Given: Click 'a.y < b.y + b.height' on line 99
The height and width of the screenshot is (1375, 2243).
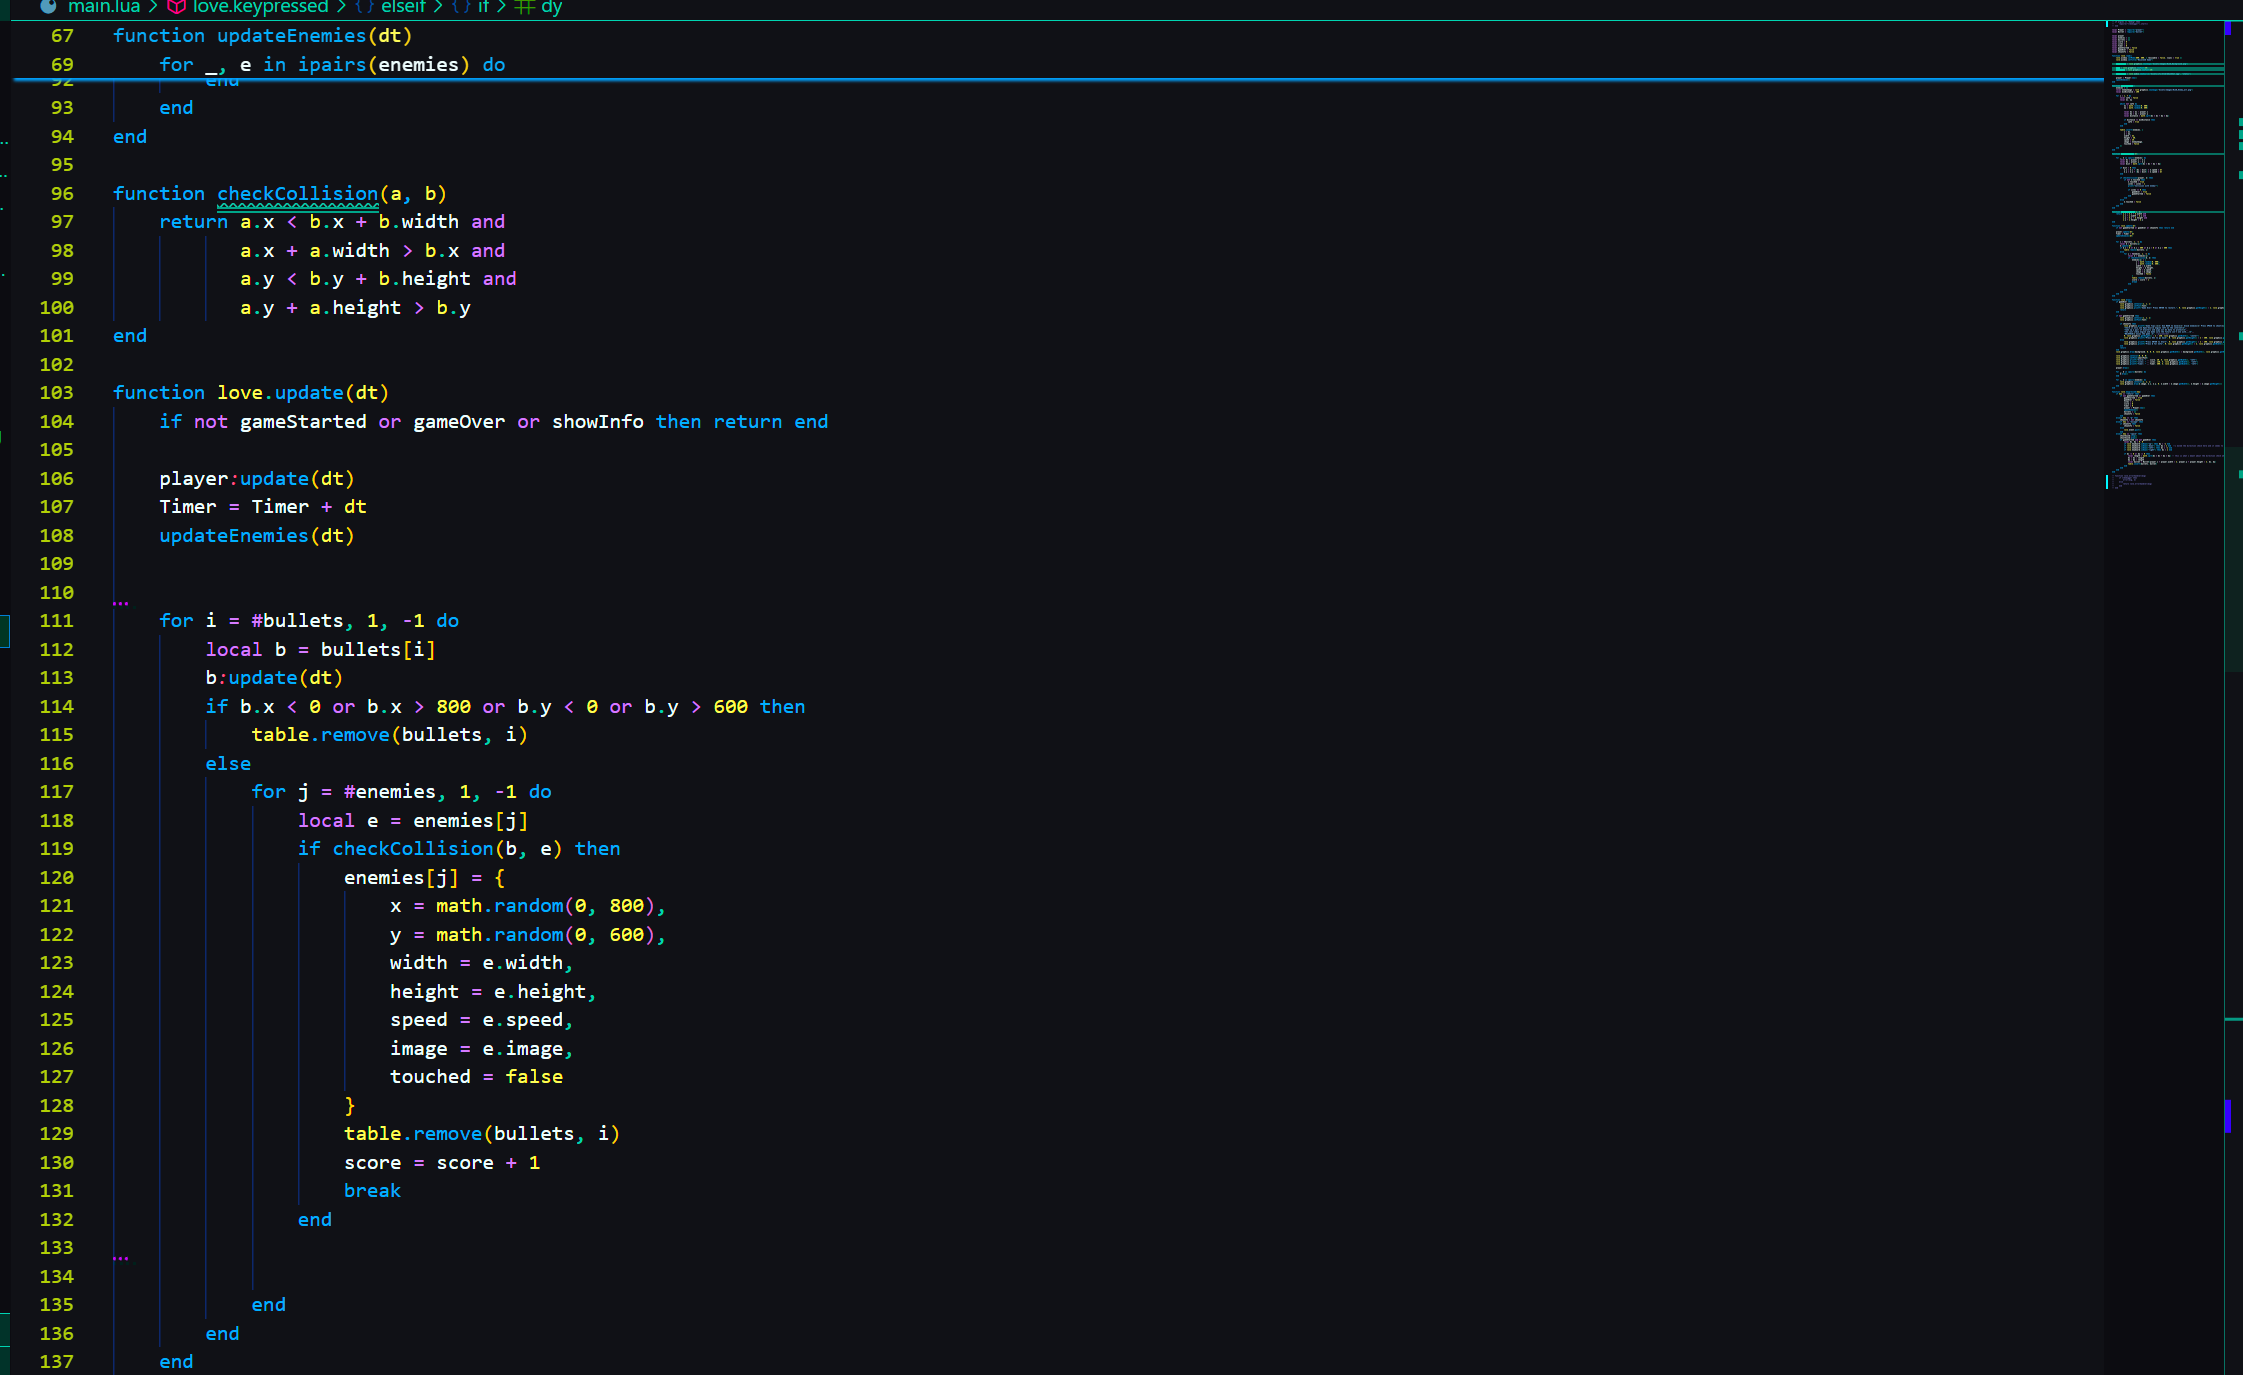Looking at the screenshot, I should tap(355, 279).
